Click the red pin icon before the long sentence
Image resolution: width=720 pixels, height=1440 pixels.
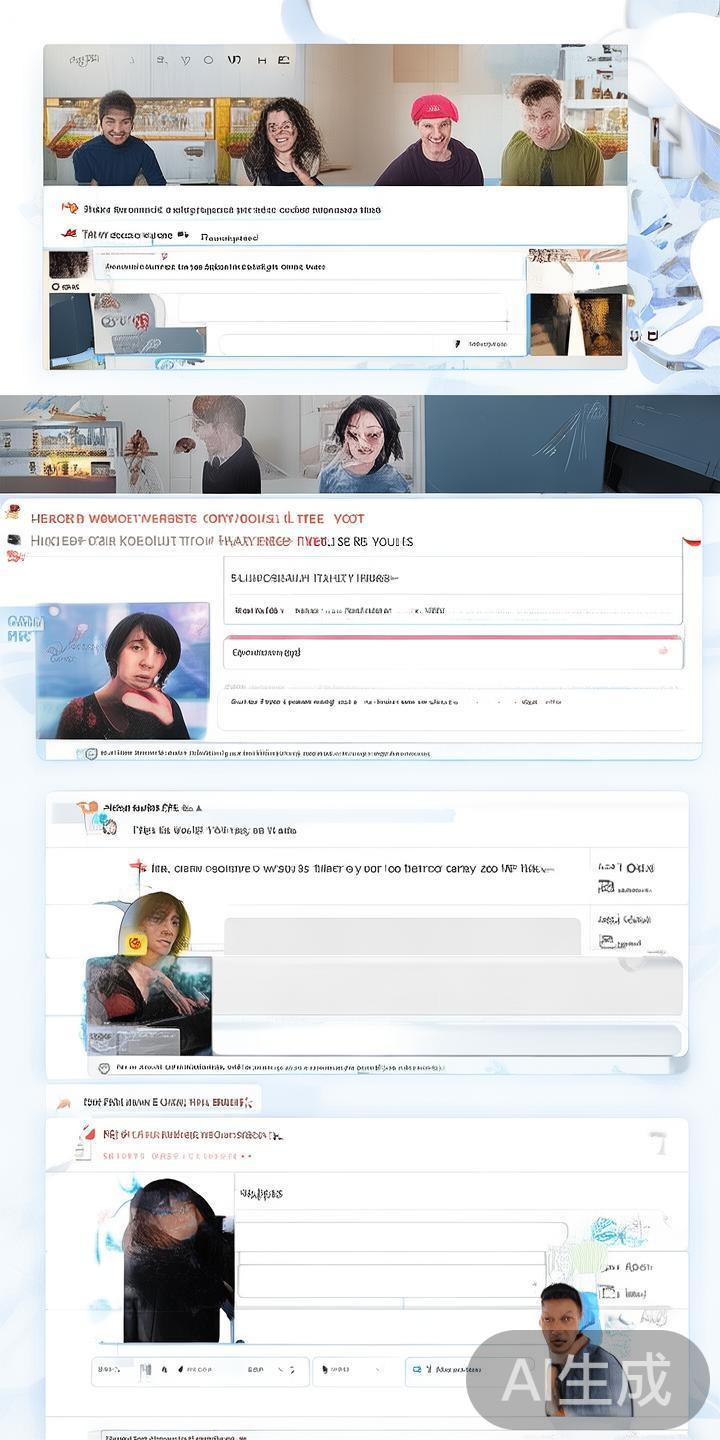139,866
